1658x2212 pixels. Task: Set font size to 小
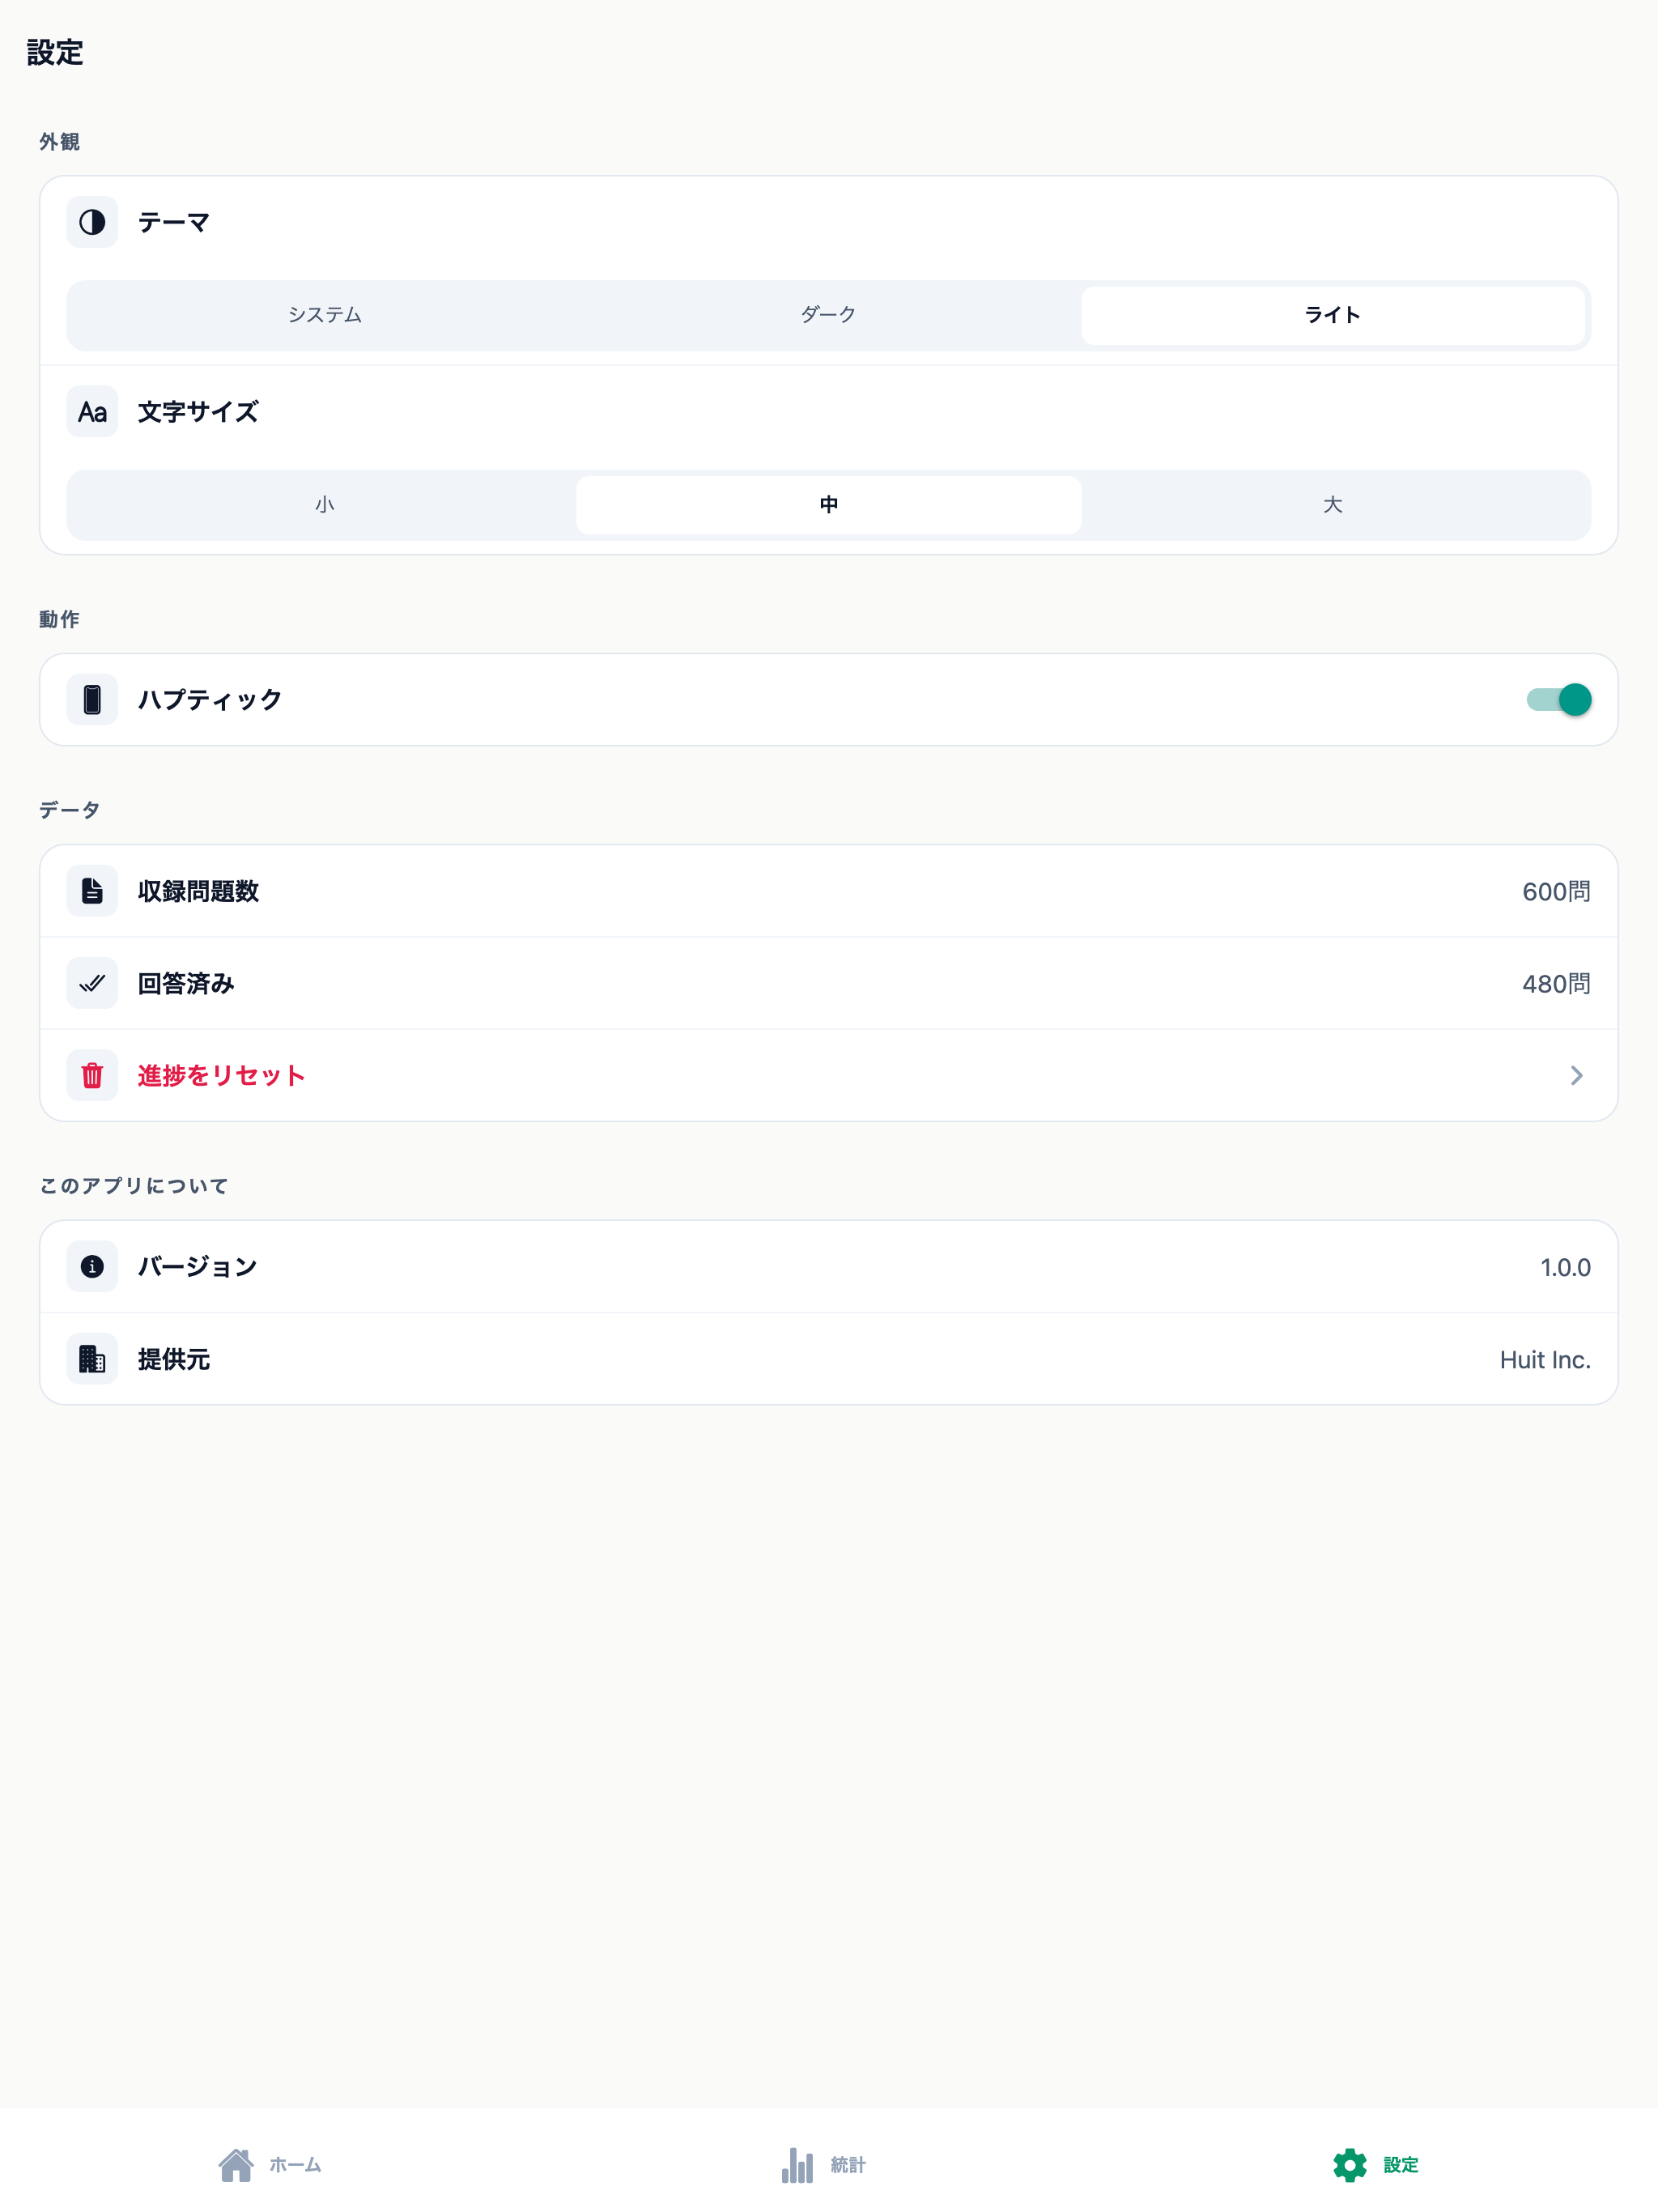(x=324, y=505)
